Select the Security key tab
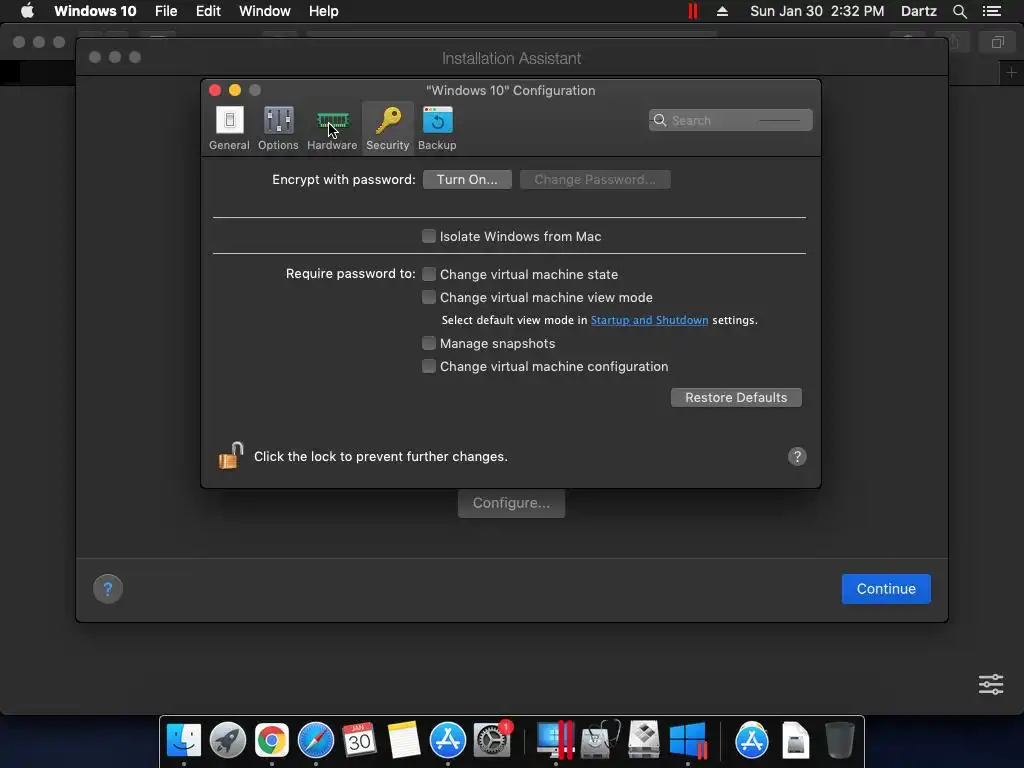 [x=387, y=128]
